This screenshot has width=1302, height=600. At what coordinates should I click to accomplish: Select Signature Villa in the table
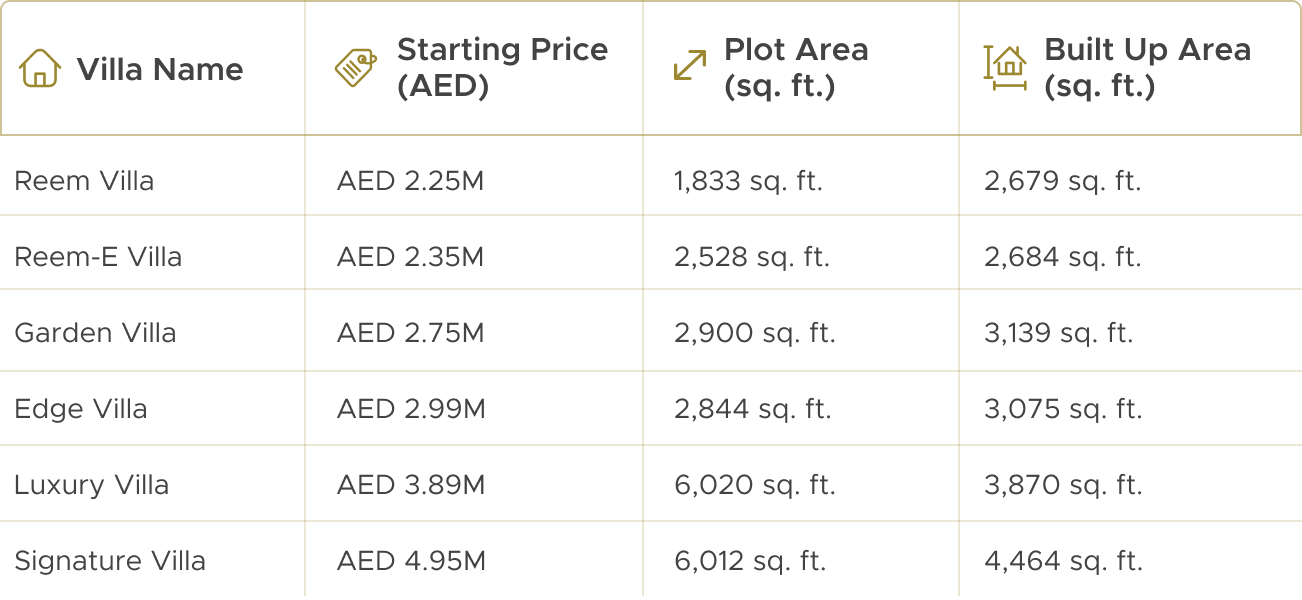pos(110,561)
